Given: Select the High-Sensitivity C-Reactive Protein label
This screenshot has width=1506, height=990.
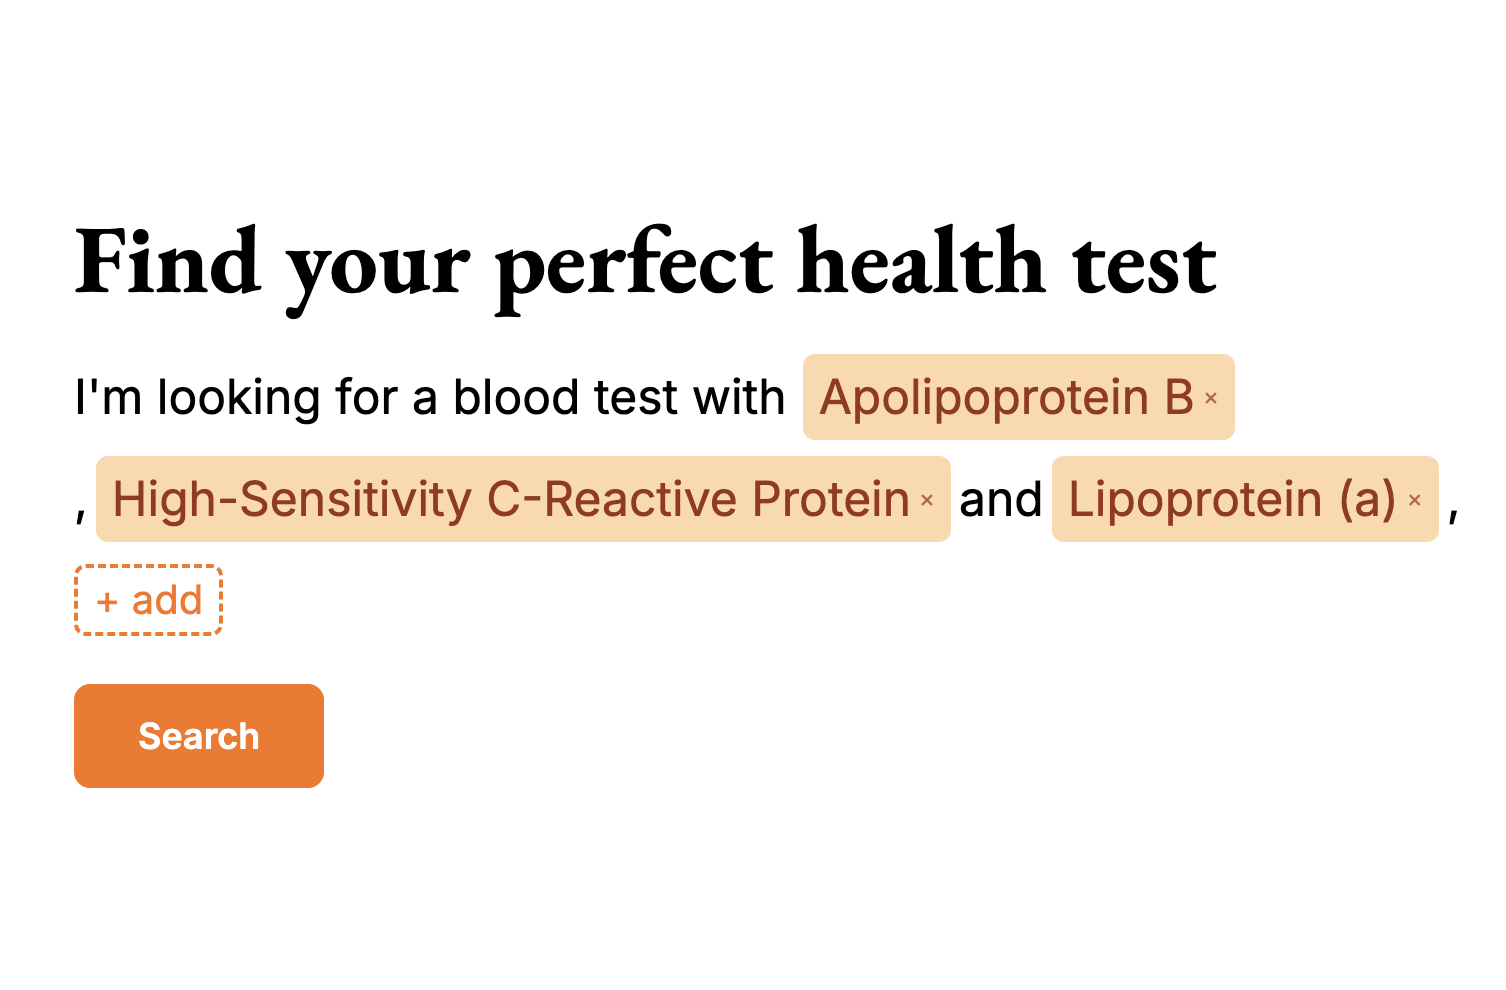Looking at the screenshot, I should click(510, 499).
